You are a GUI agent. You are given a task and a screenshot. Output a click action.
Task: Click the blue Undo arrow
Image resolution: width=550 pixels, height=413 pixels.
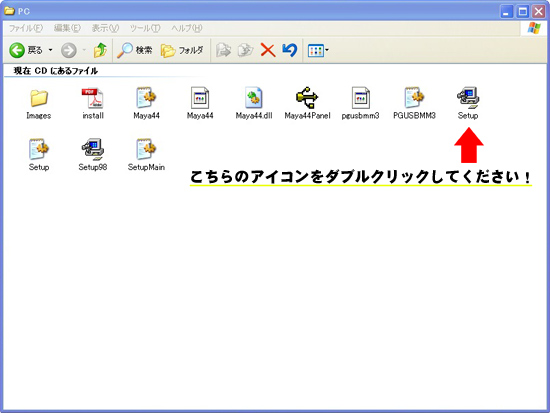pos(290,51)
